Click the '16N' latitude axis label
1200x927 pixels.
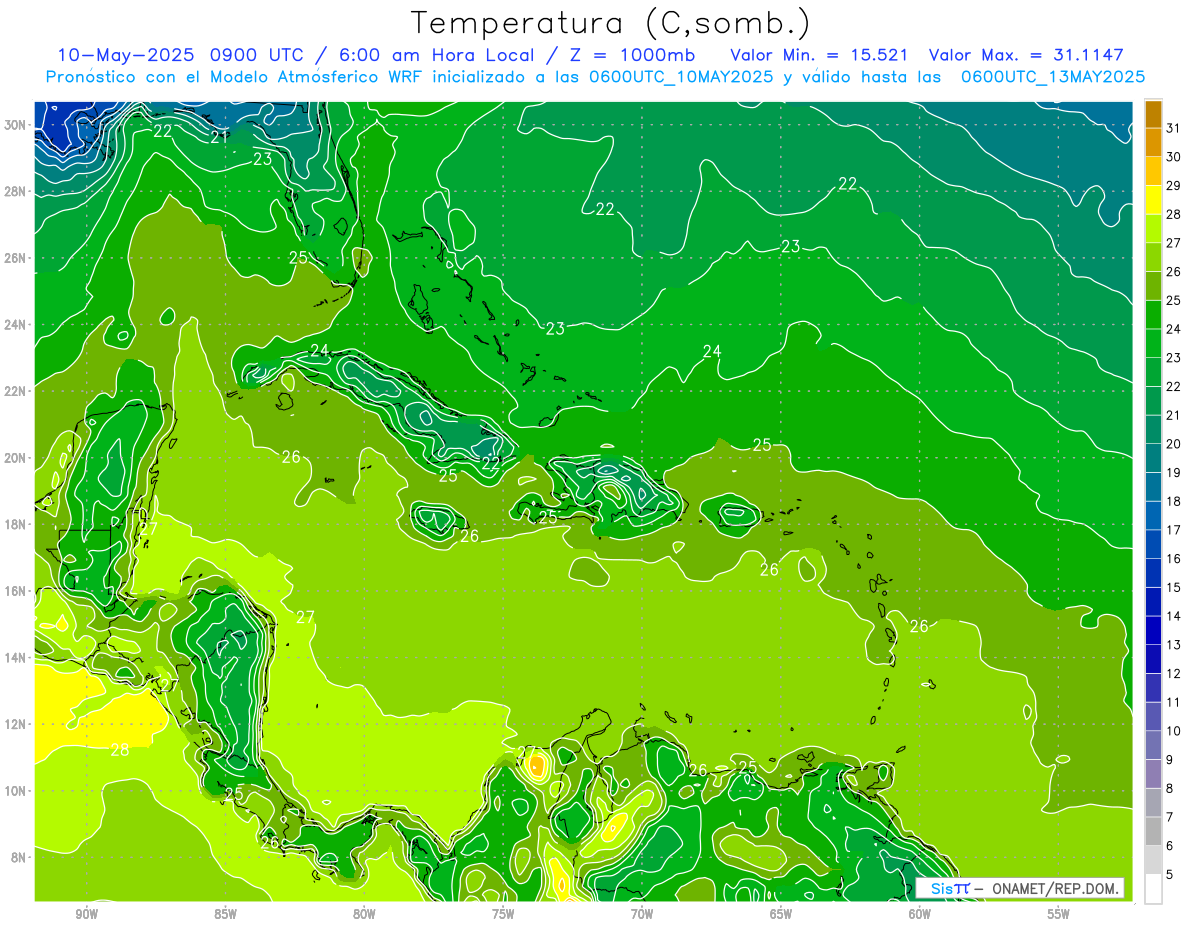[15, 591]
